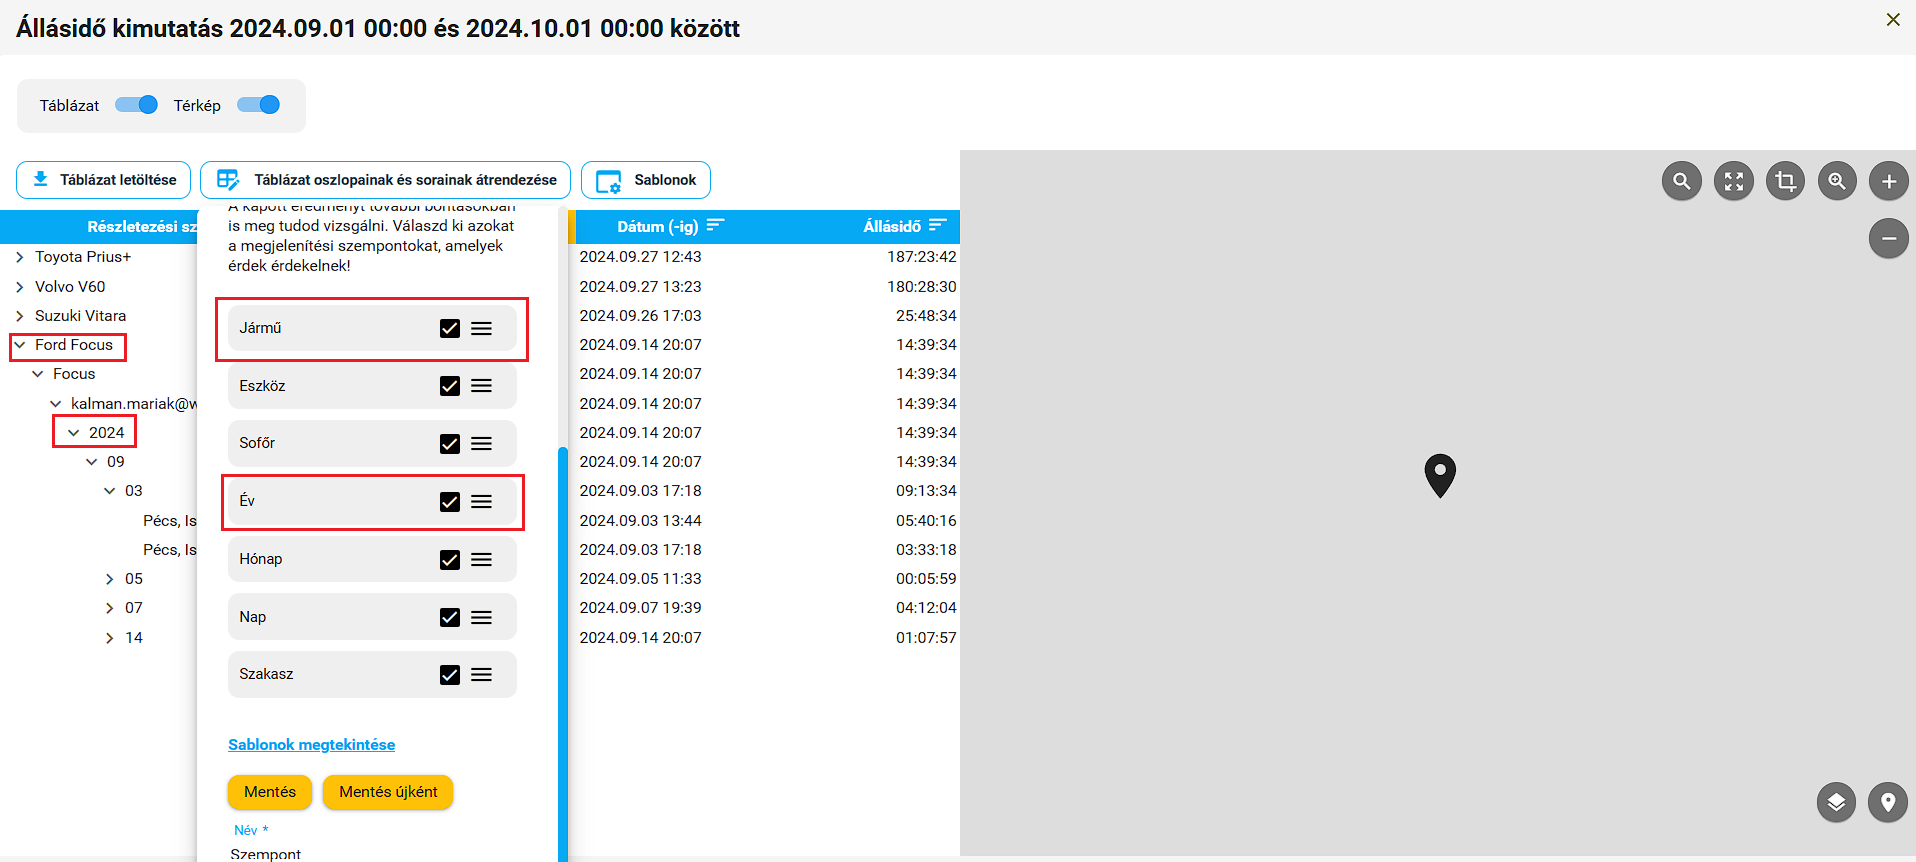Uncheck the Hónap checkbox

point(450,560)
